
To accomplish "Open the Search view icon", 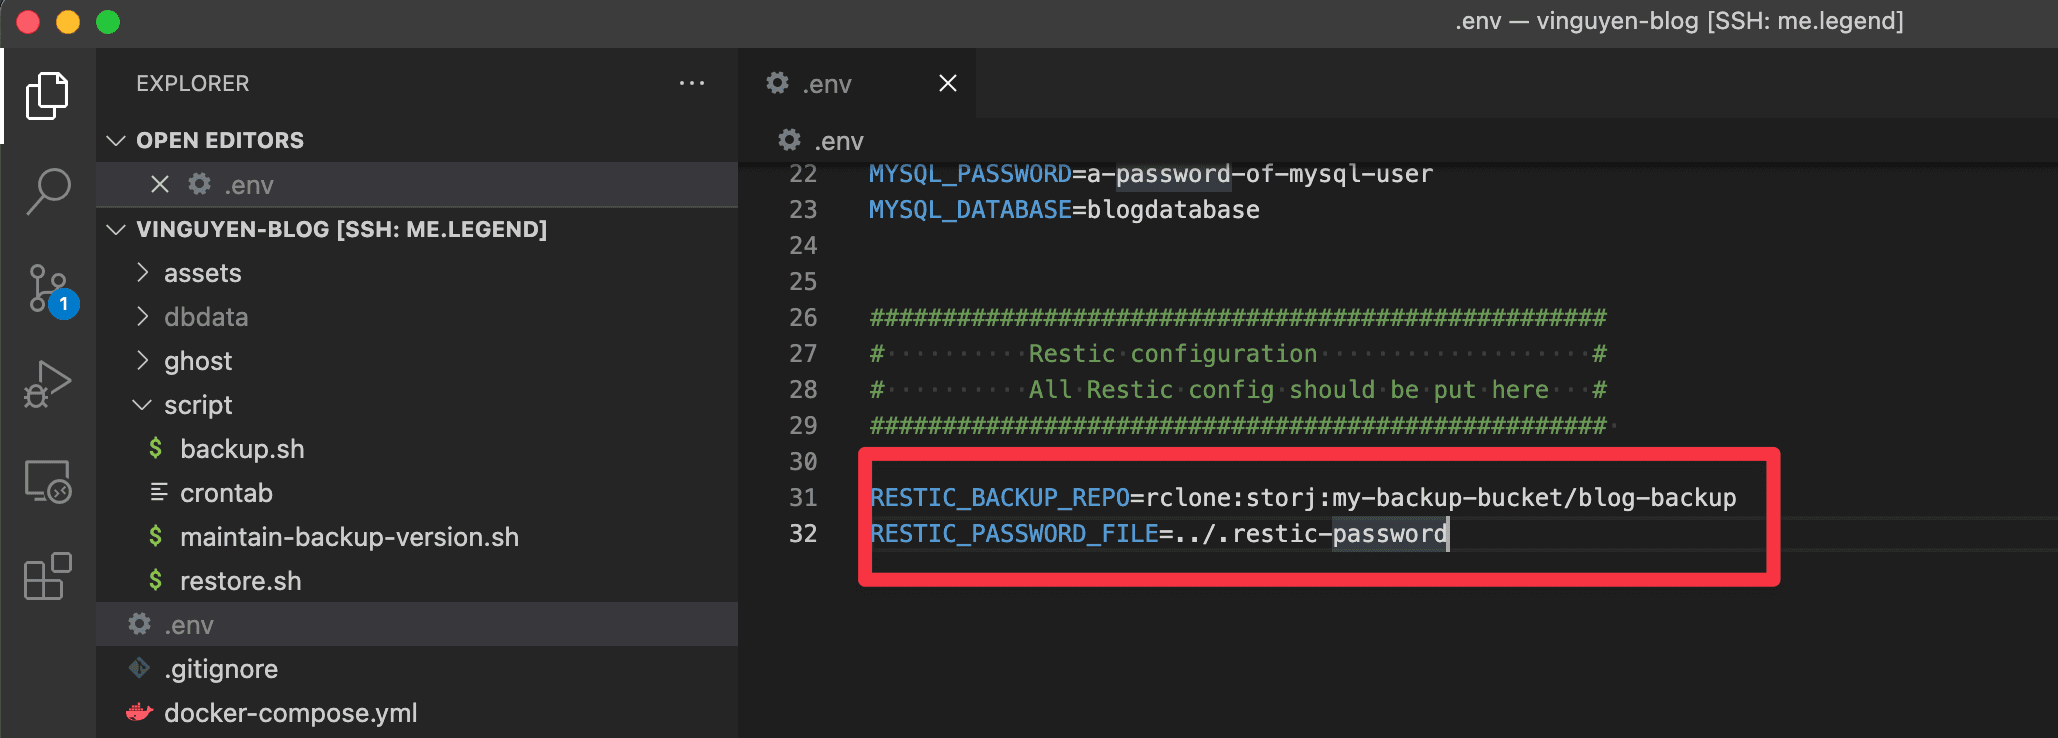I will click(x=47, y=191).
